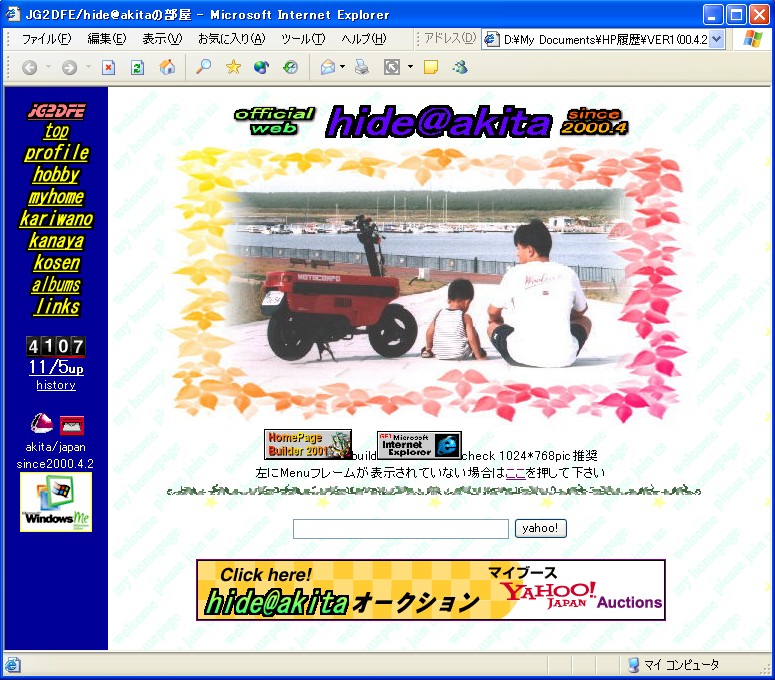Expand the Back button history arrow
Image resolution: width=775 pixels, height=680 pixels.
coord(47,68)
